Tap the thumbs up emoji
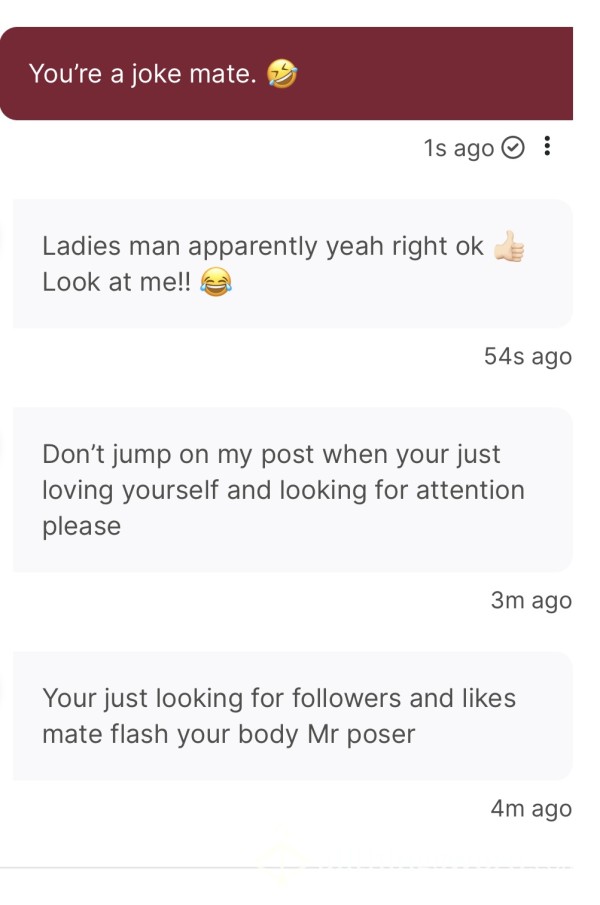The height and width of the screenshot is (905, 600). click(x=509, y=246)
